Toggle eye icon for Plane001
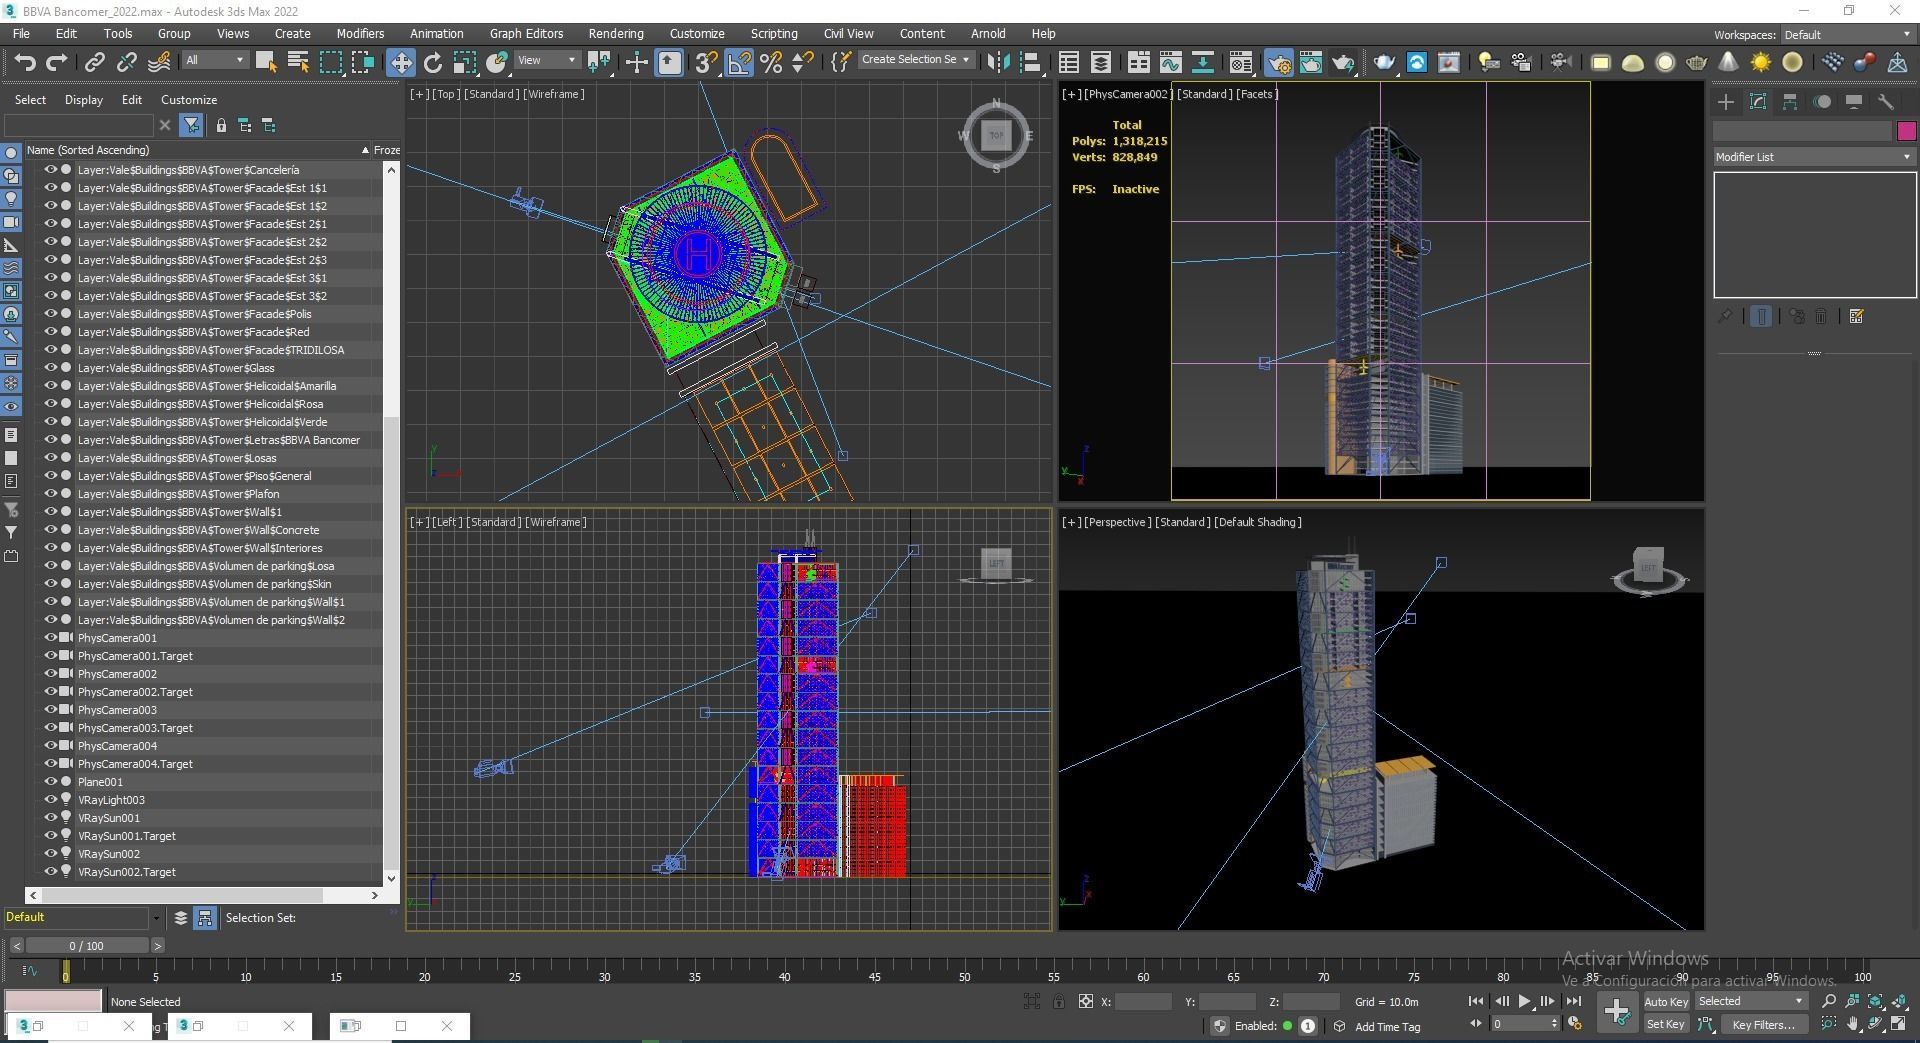 tap(51, 782)
